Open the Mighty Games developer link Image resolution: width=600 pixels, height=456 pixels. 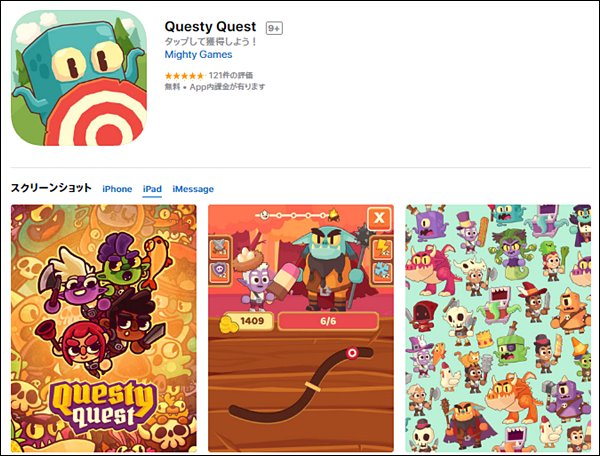[198, 55]
